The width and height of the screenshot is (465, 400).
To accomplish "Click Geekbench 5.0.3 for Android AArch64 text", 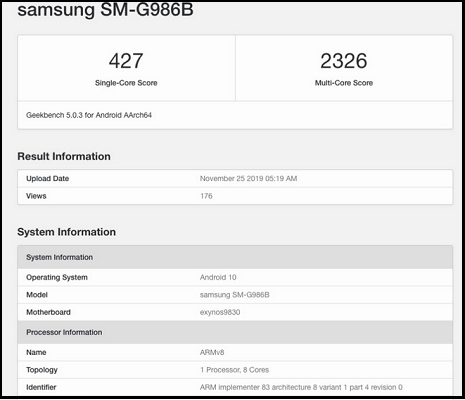I will click(89, 115).
